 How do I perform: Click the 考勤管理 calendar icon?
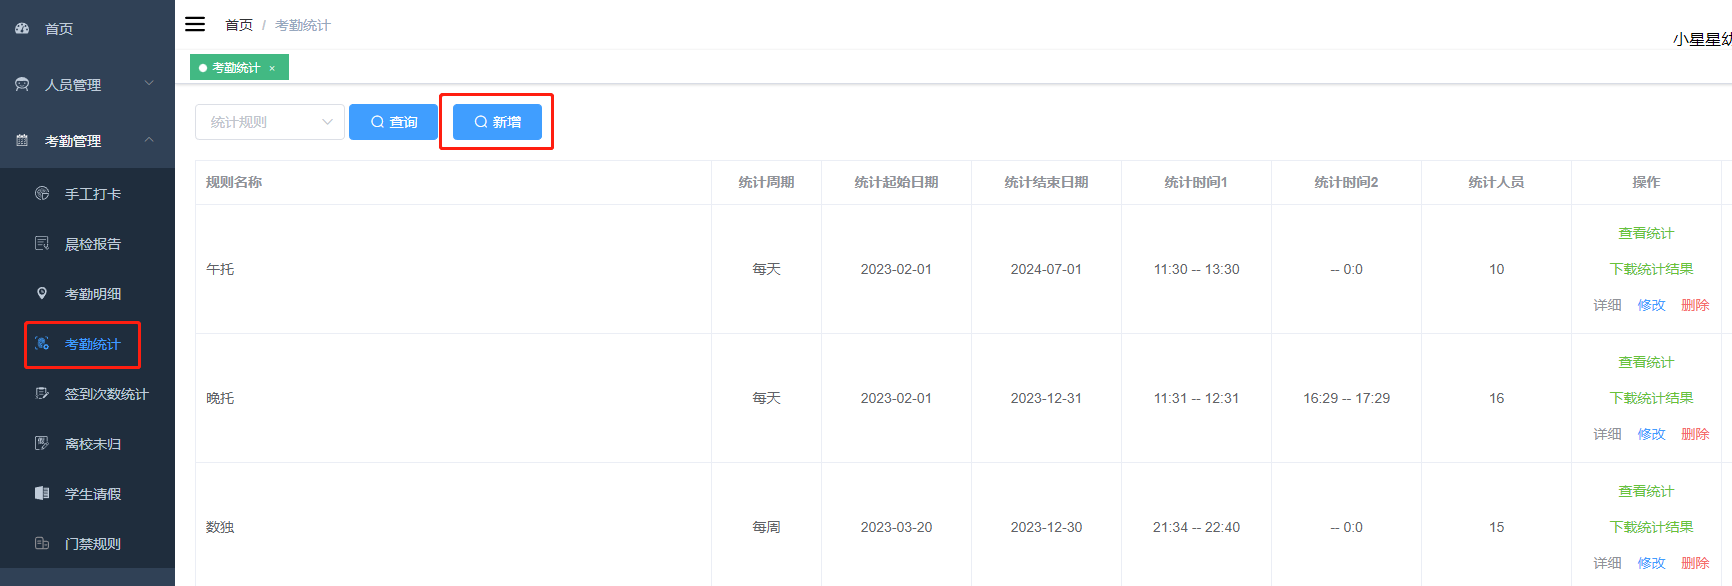point(22,141)
